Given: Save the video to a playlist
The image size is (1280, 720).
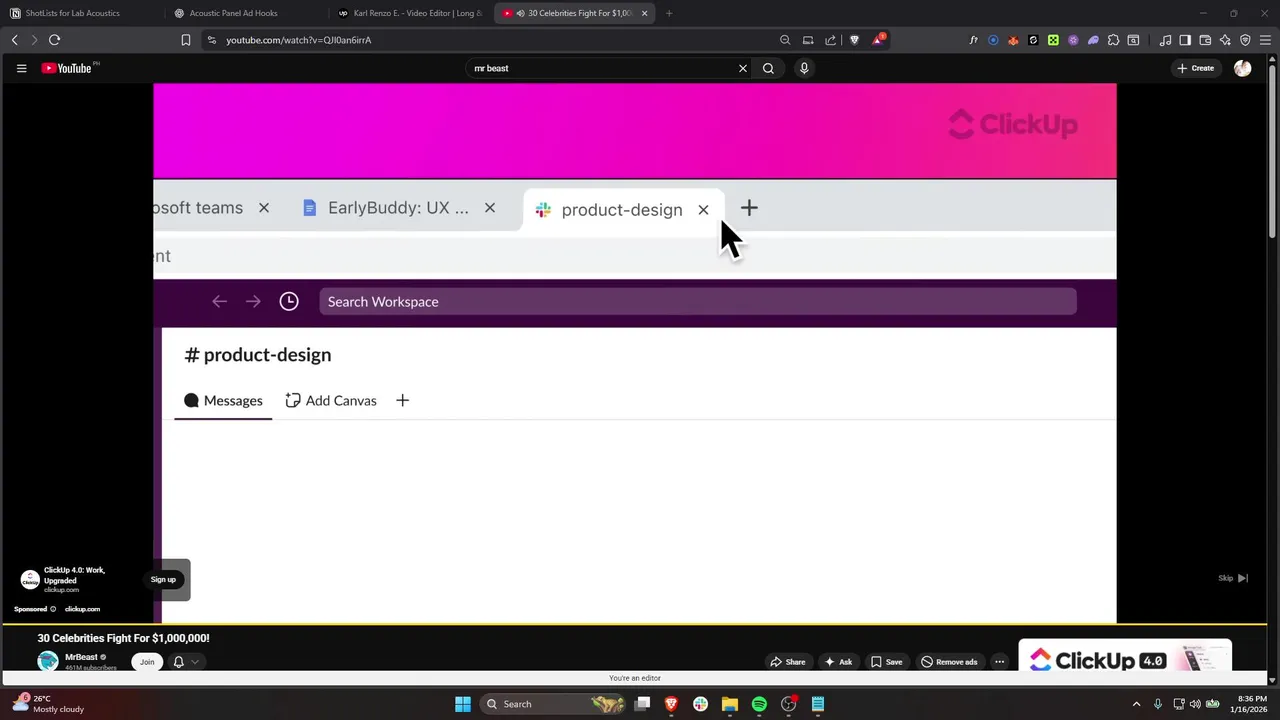Looking at the screenshot, I should tap(886, 661).
